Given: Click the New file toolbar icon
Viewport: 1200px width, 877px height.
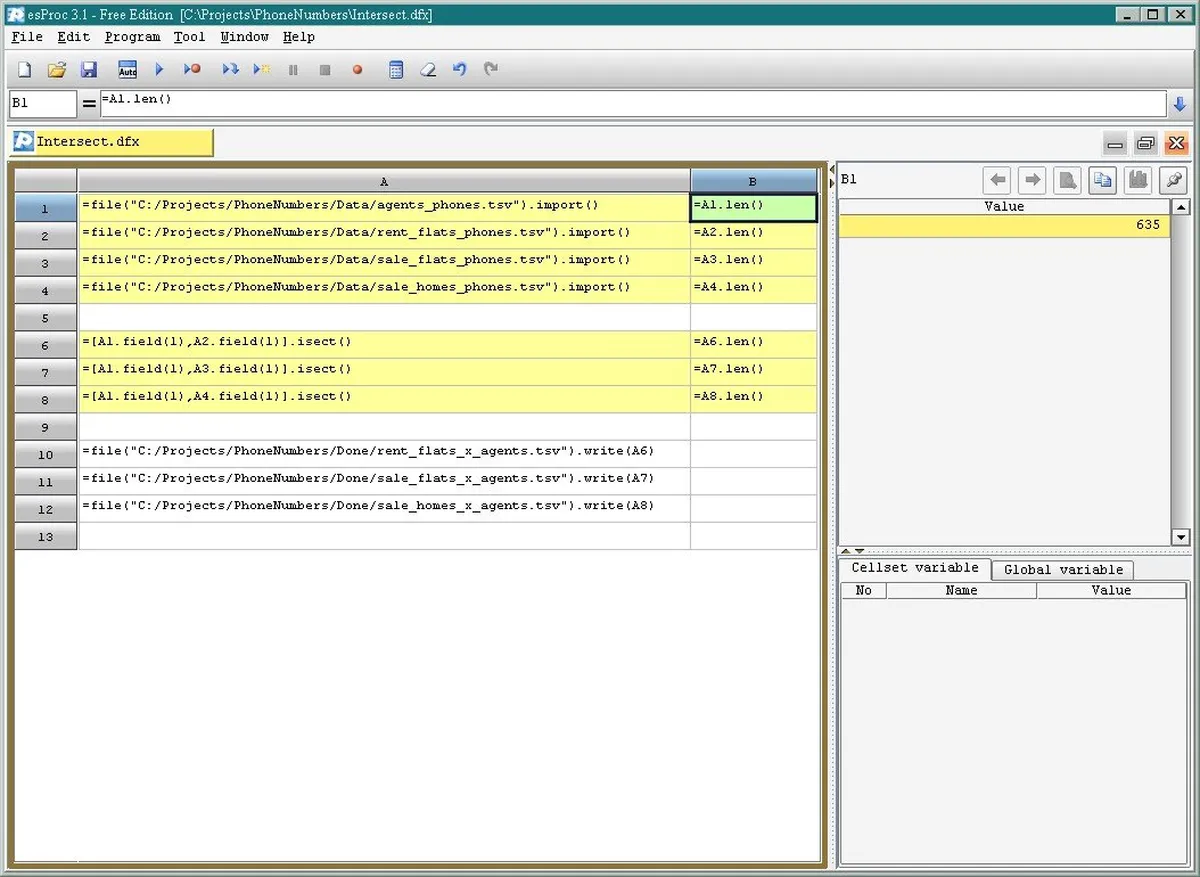Looking at the screenshot, I should [25, 70].
